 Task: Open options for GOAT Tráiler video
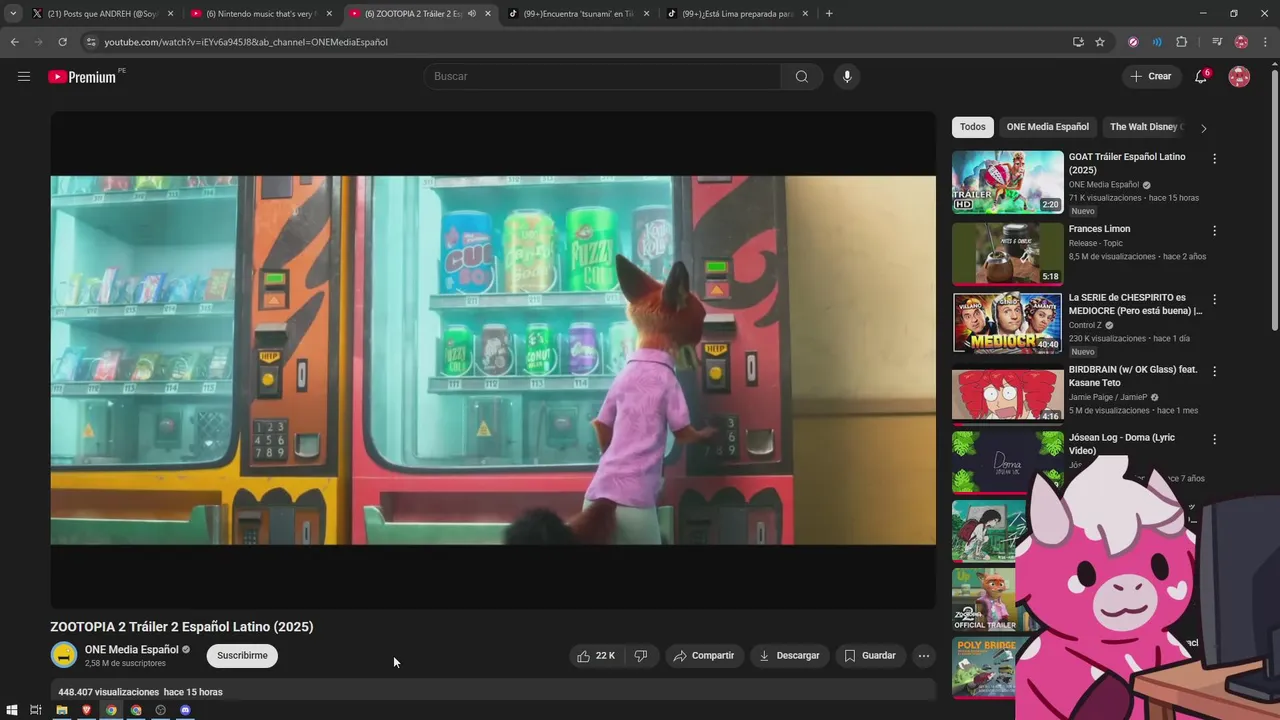pos(1215,159)
